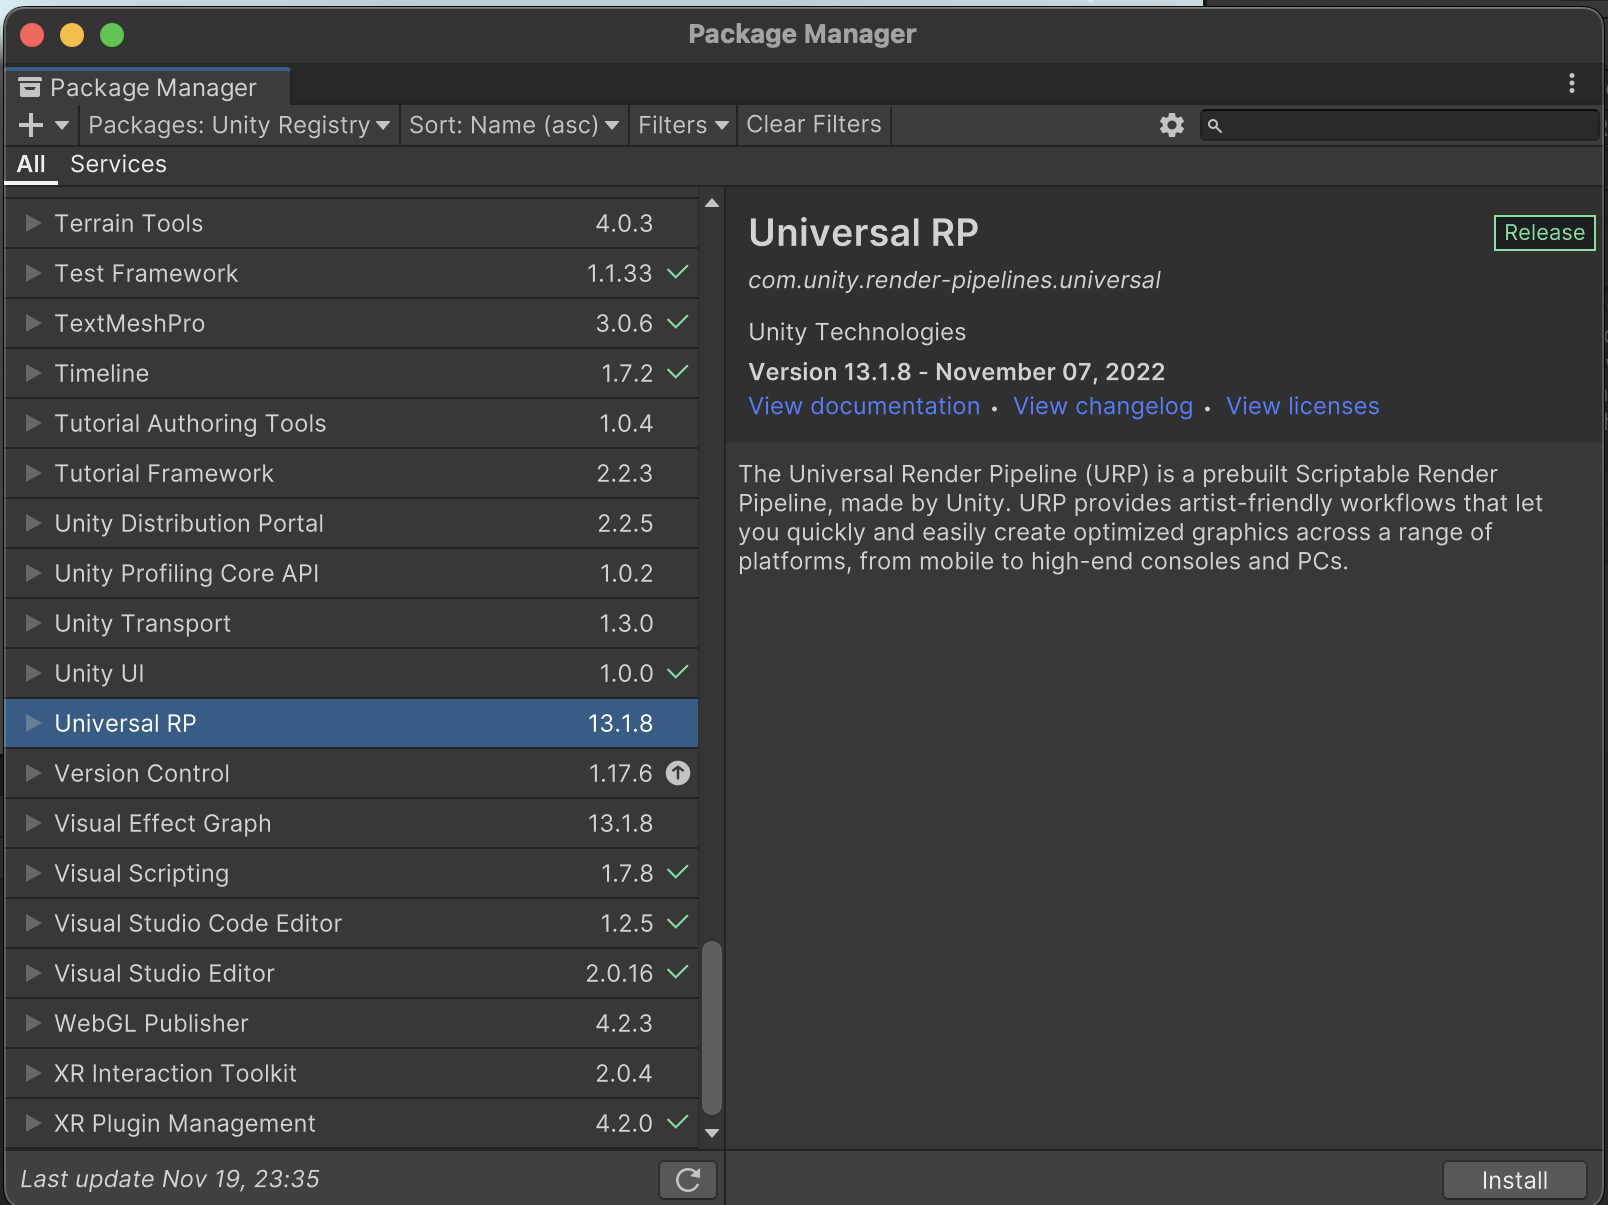Open the Sort: Name (asc) dropdown
This screenshot has height=1205, width=1608.
[x=513, y=125]
